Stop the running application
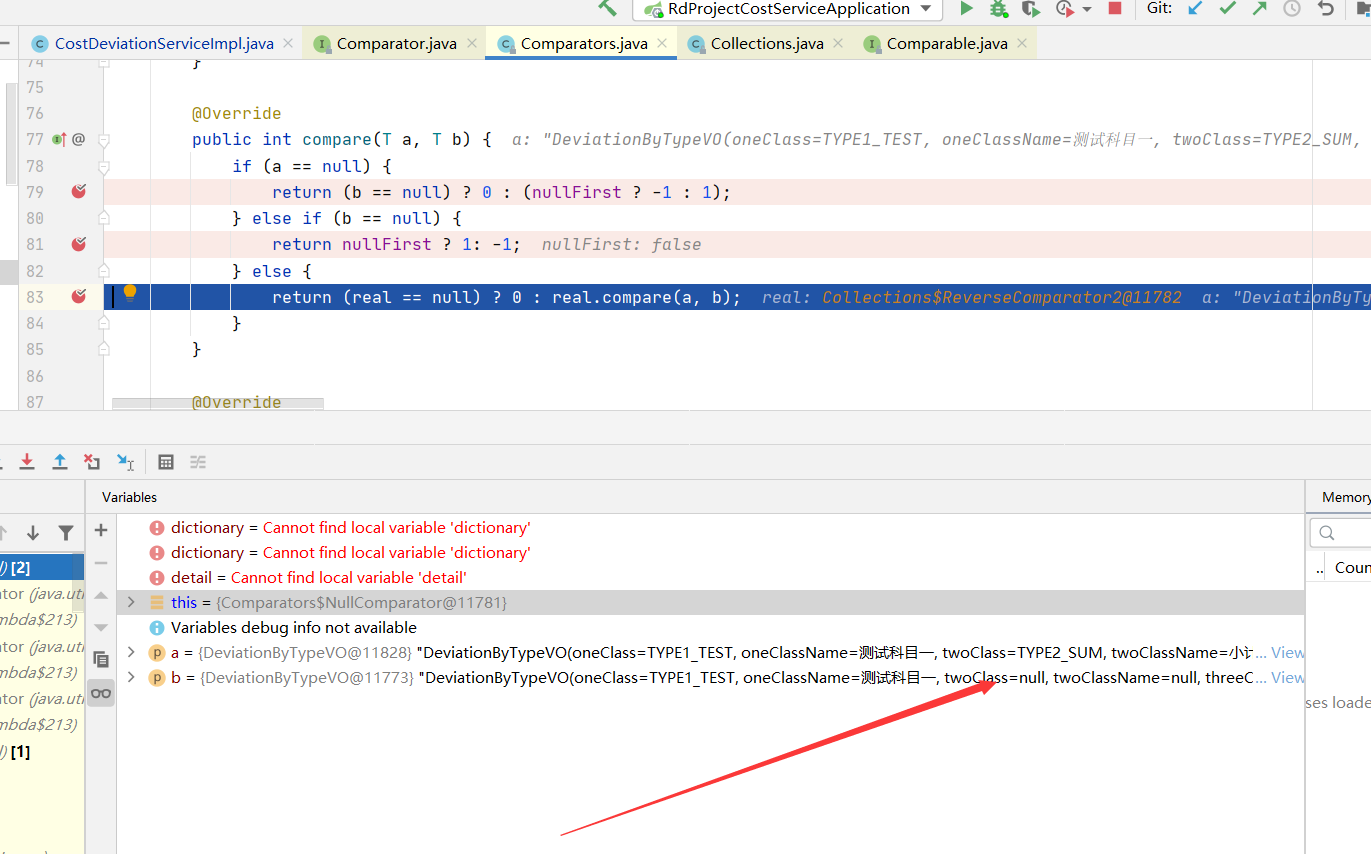The image size is (1371, 854). click(x=1112, y=9)
